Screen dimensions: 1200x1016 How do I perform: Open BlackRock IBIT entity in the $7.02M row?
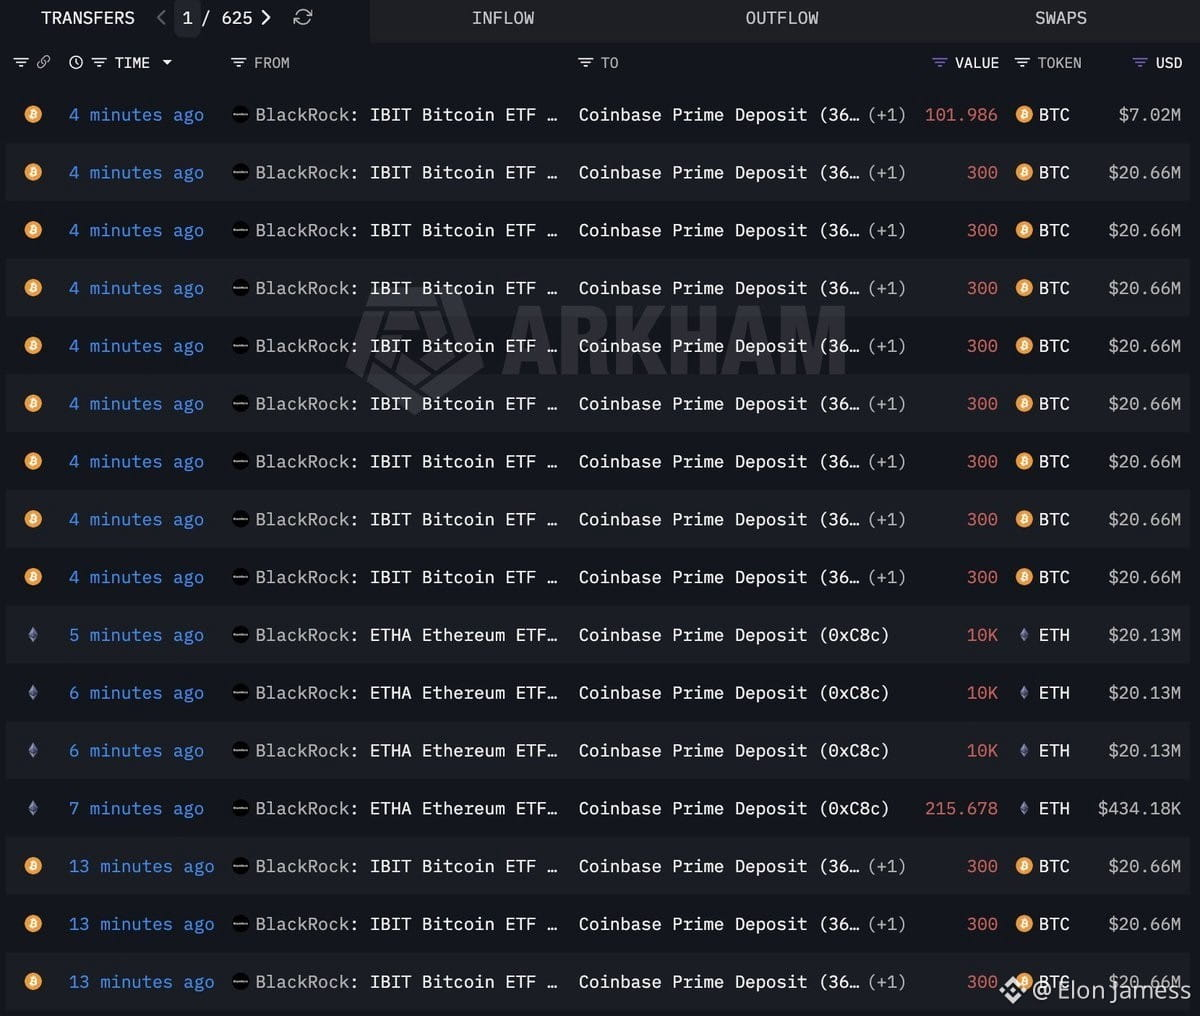[406, 115]
